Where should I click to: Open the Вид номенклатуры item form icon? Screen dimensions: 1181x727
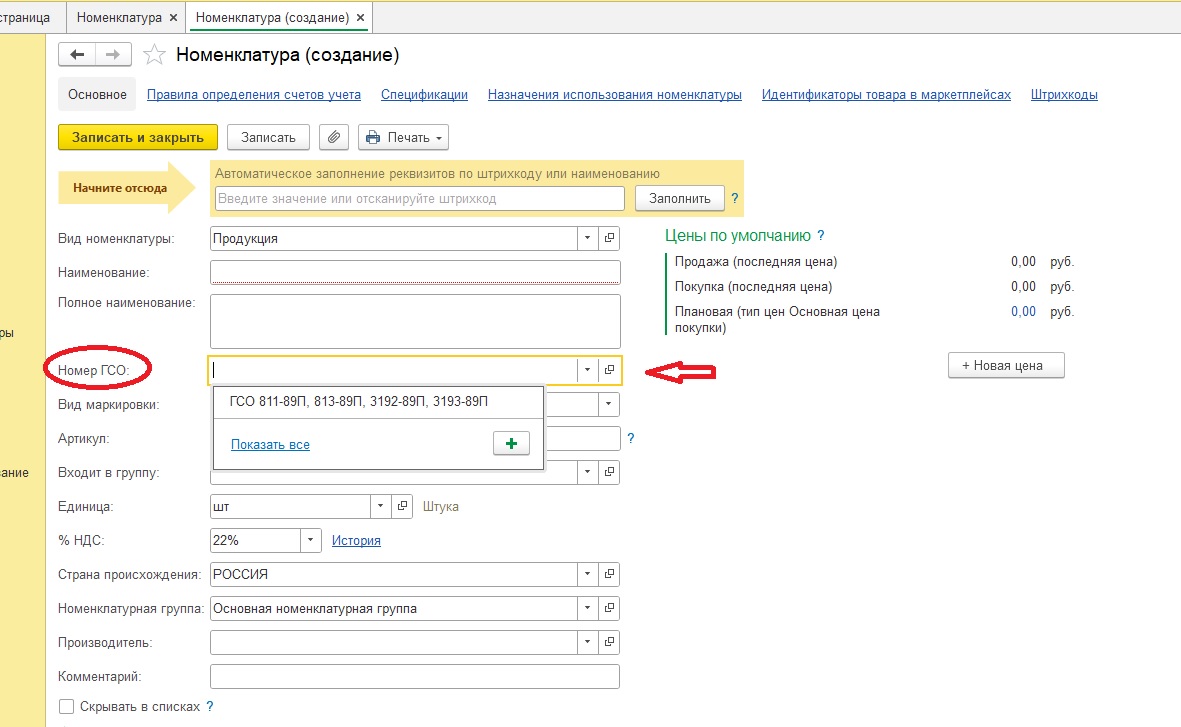click(609, 238)
